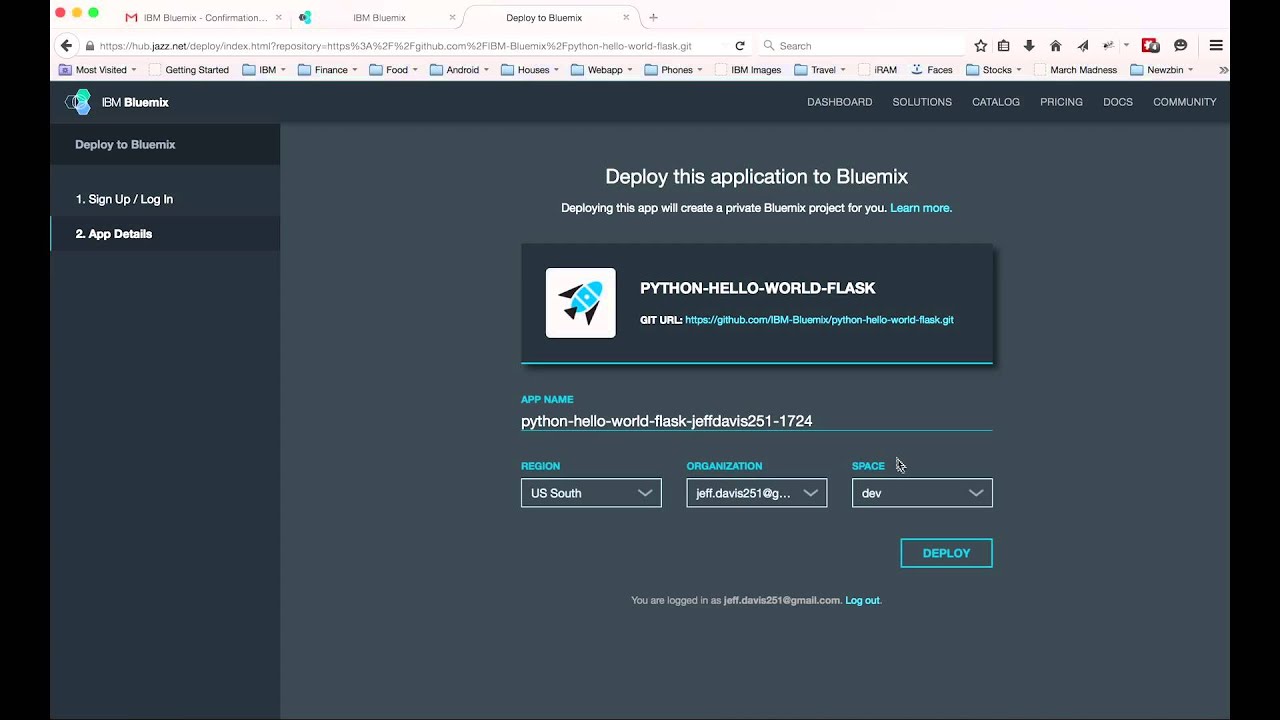Open the Firefox hamburger menu
The height and width of the screenshot is (720, 1280).
coord(1216,46)
